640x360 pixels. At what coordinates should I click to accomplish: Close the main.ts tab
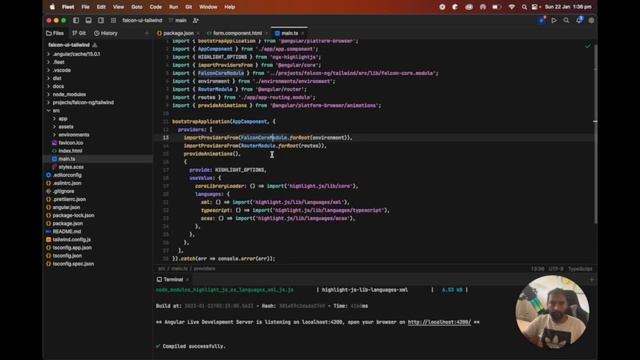click(302, 33)
